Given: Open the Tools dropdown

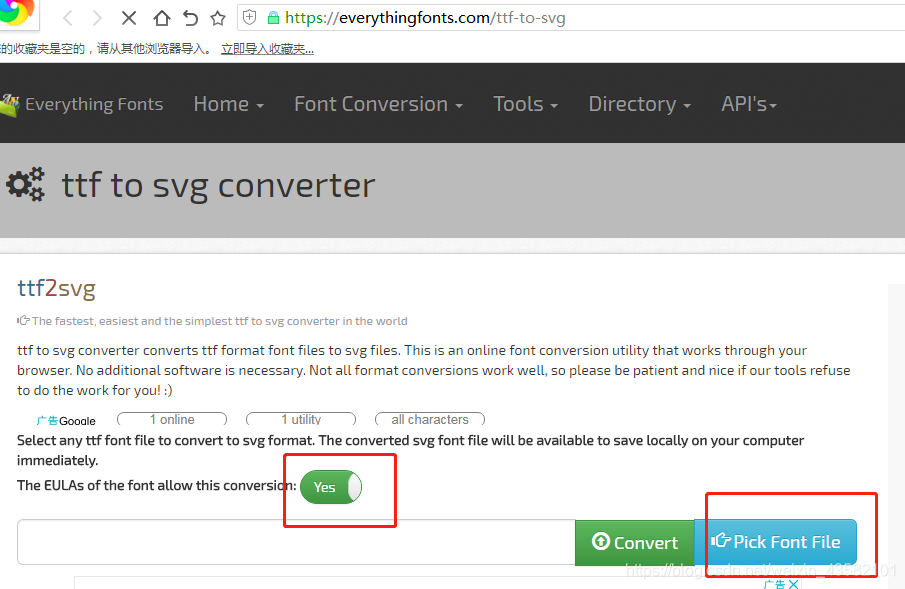Looking at the screenshot, I should 525,104.
